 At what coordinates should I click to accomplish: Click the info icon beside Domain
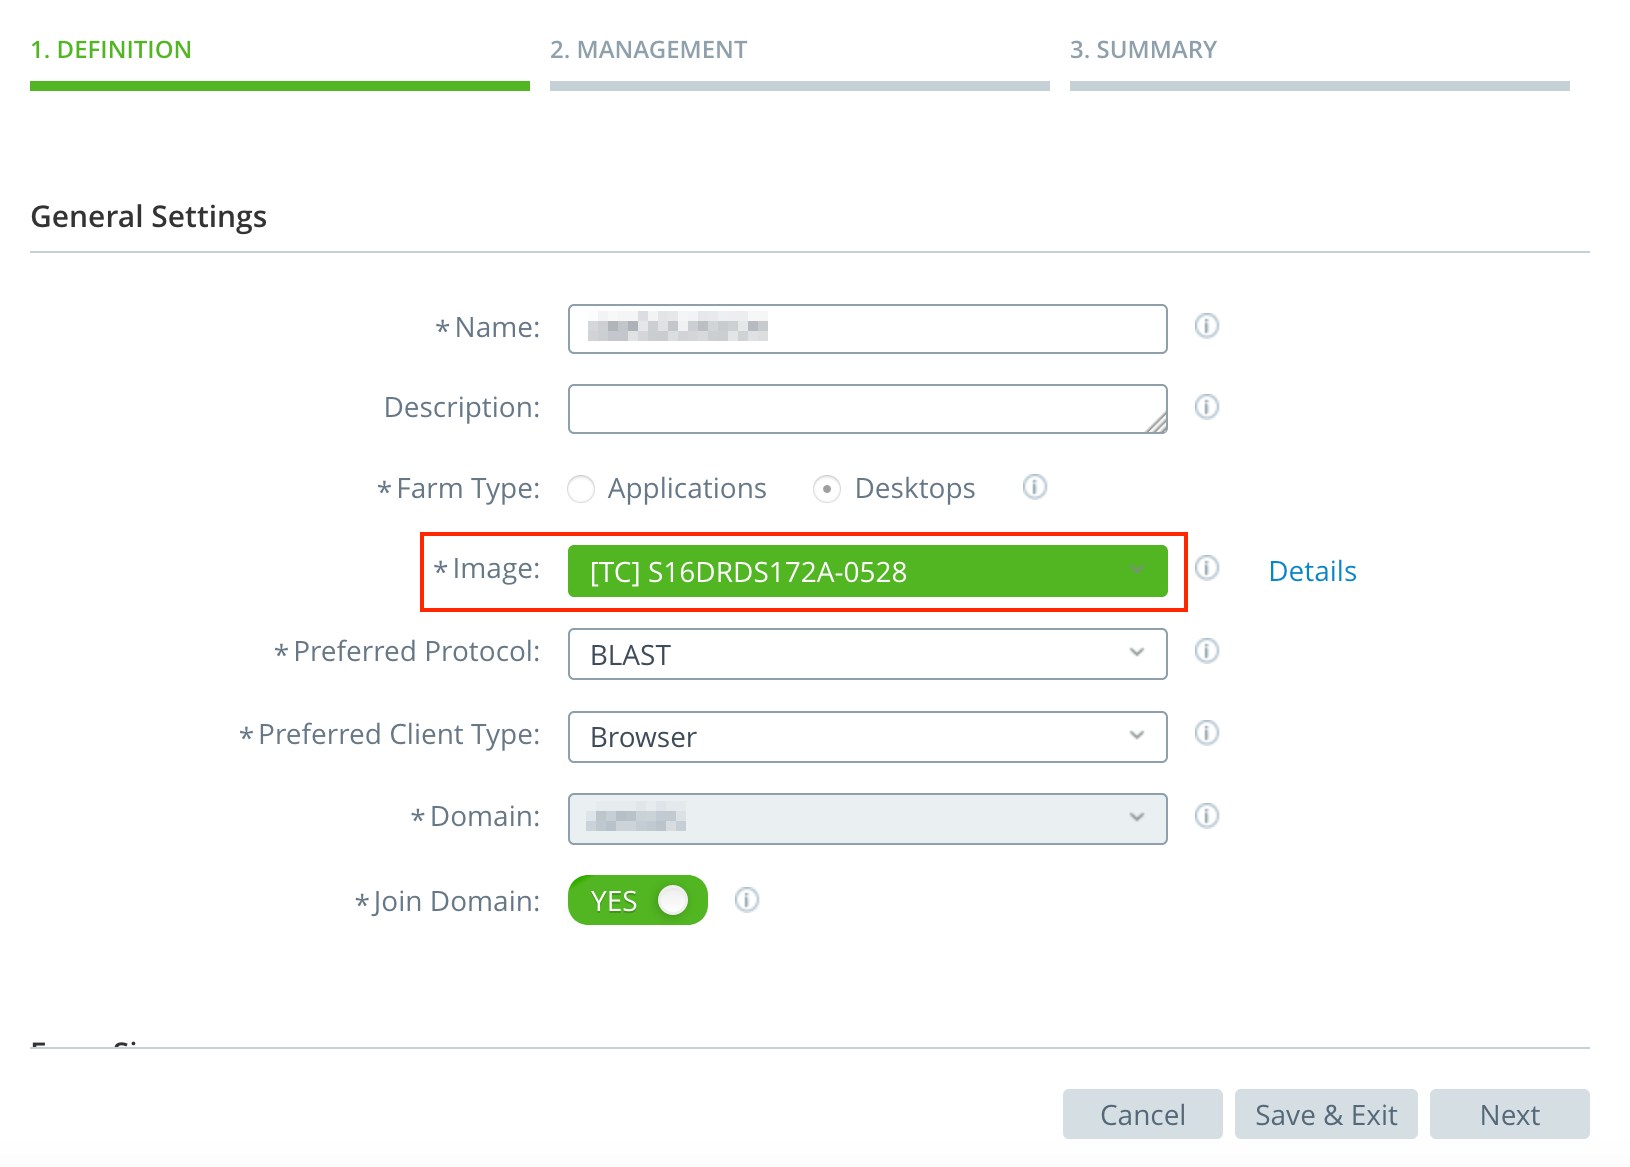point(1206,816)
